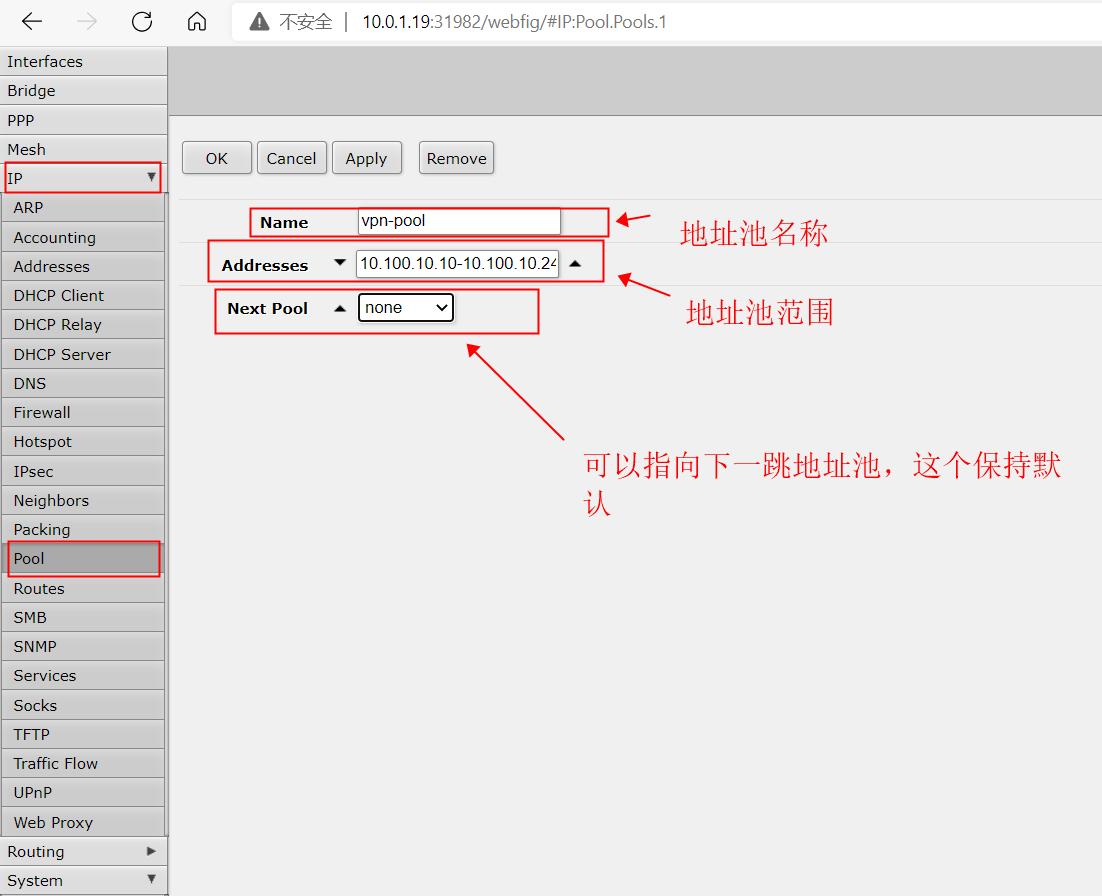1102x896 pixels.
Task: Remove the vpn-pool entry
Action: [456, 157]
